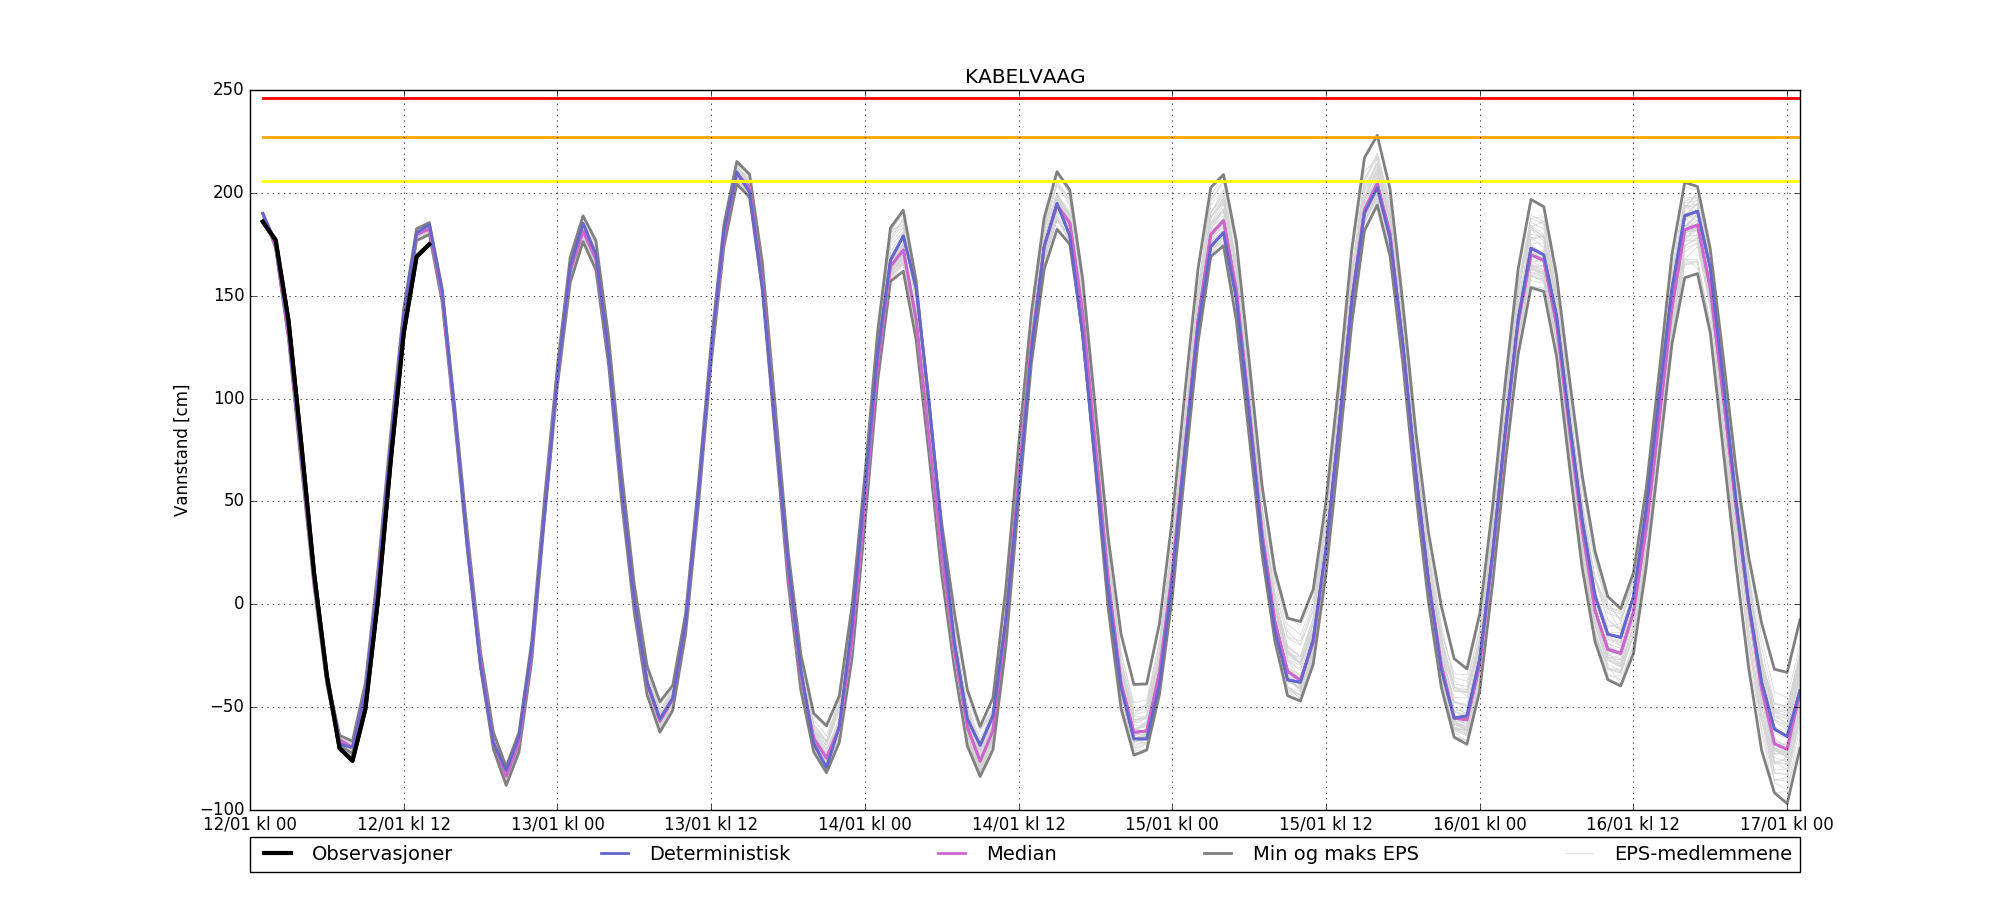Click the y-axis tick label 100
The width and height of the screenshot is (2000, 900).
[228, 399]
